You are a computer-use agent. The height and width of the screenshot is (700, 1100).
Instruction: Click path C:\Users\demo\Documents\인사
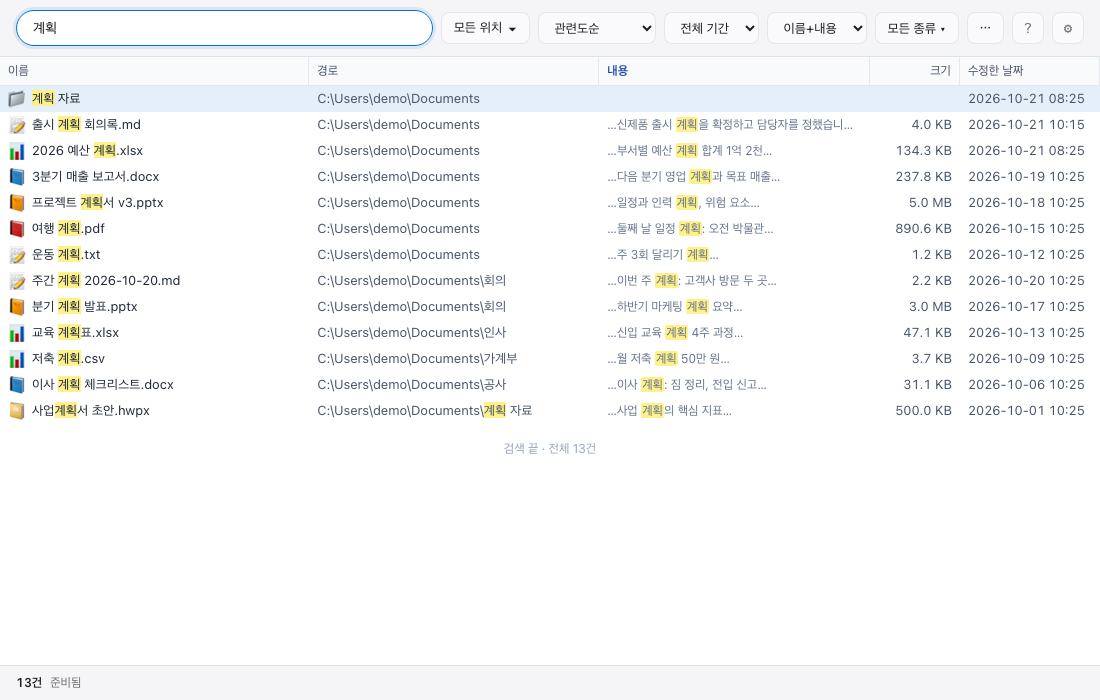pyautogui.click(x=411, y=332)
